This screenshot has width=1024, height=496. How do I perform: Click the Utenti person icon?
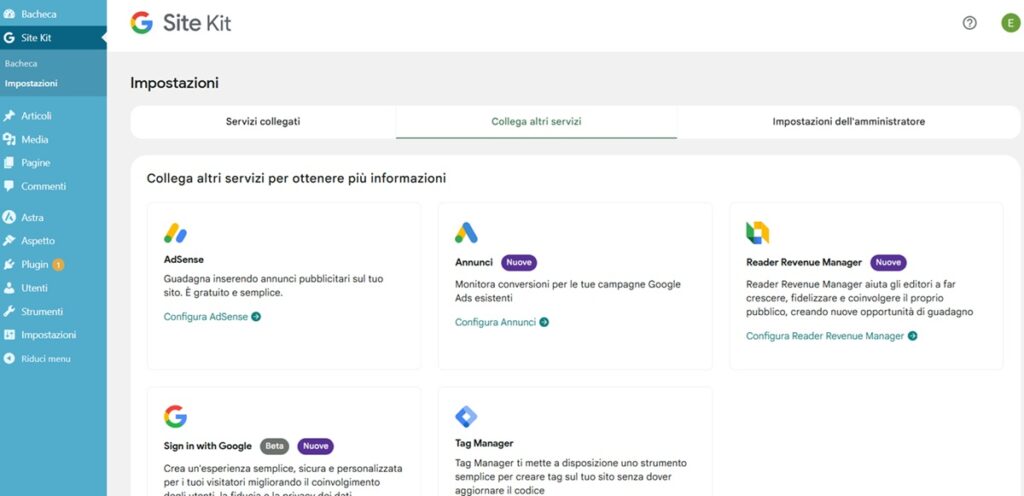point(9,288)
